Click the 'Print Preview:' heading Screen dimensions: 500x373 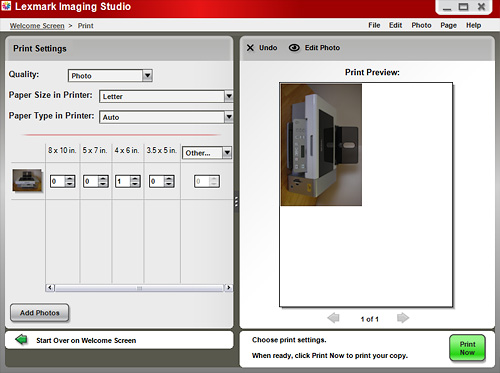coord(372,72)
